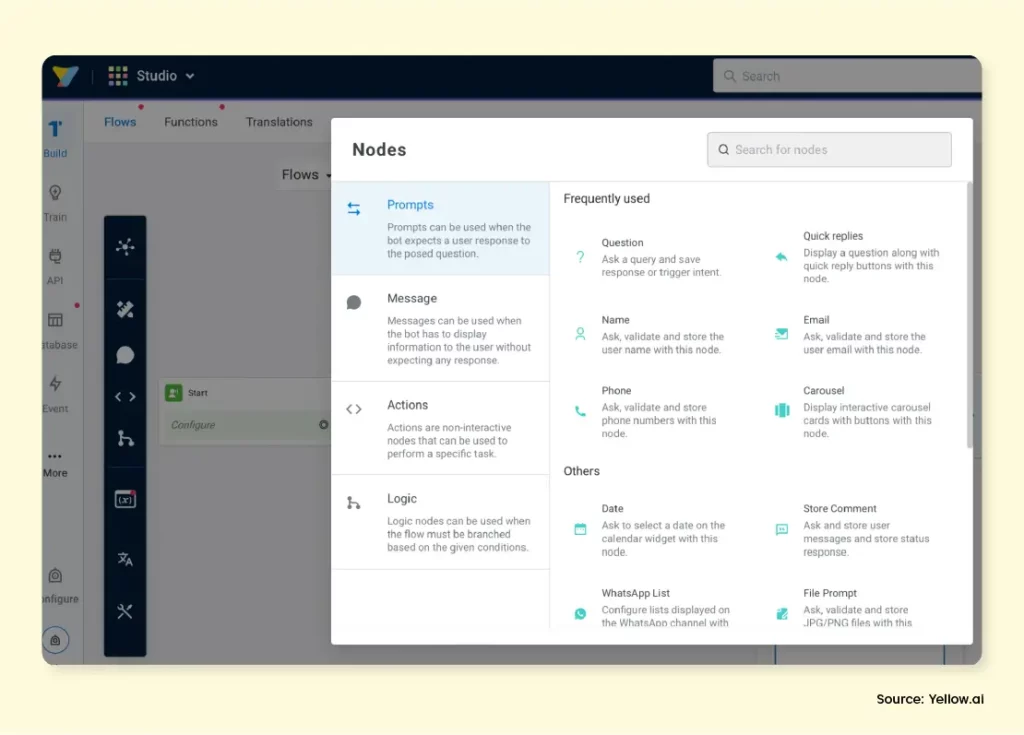Viewport: 1024px width, 735px height.
Task: Click the code brackets icon in dark toolbar
Action: [x=125, y=397]
